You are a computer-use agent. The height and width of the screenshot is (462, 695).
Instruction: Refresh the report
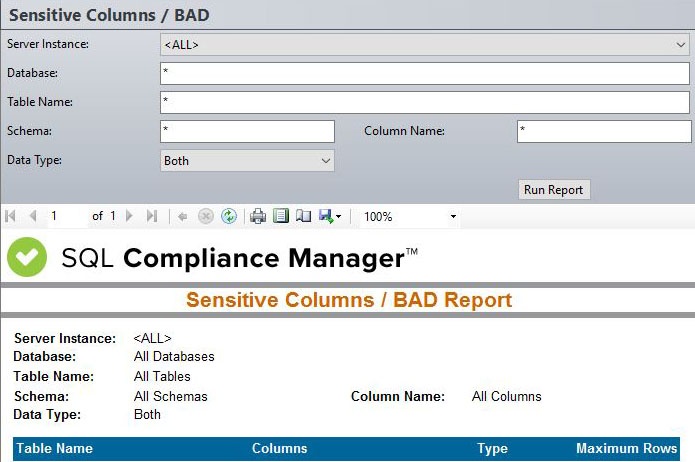(x=229, y=216)
